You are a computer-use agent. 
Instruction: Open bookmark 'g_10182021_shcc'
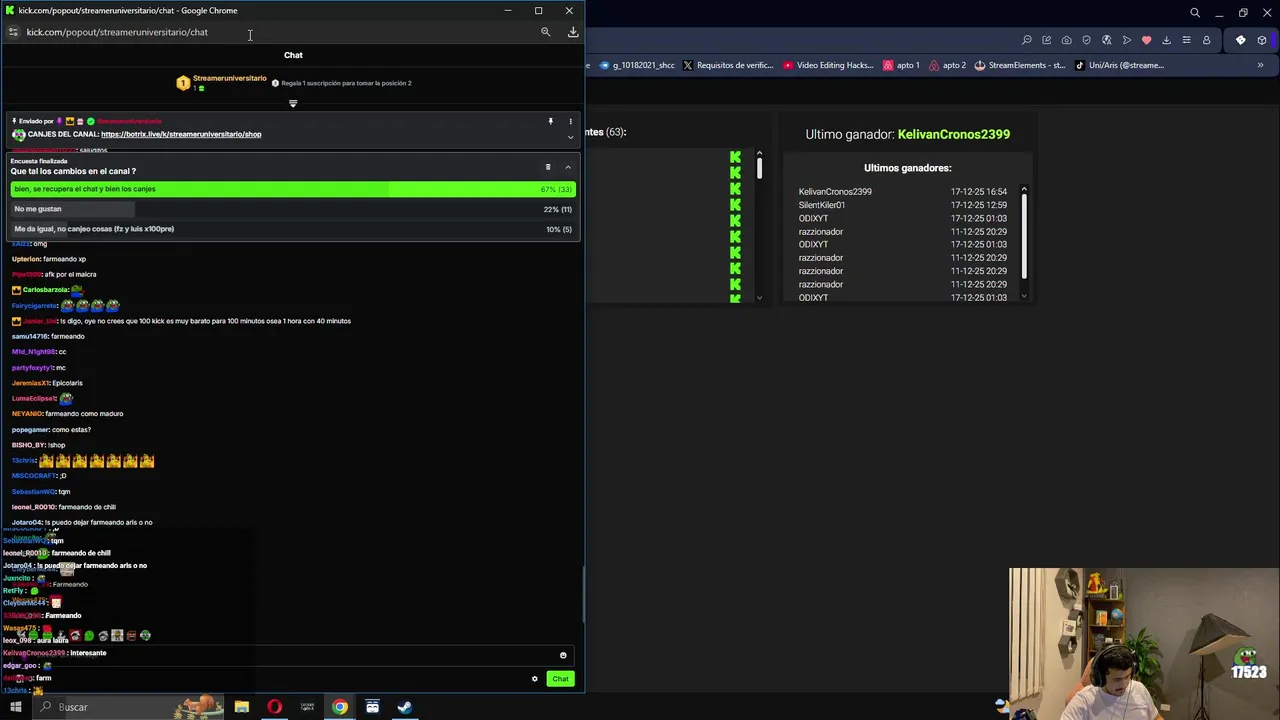(x=637, y=65)
